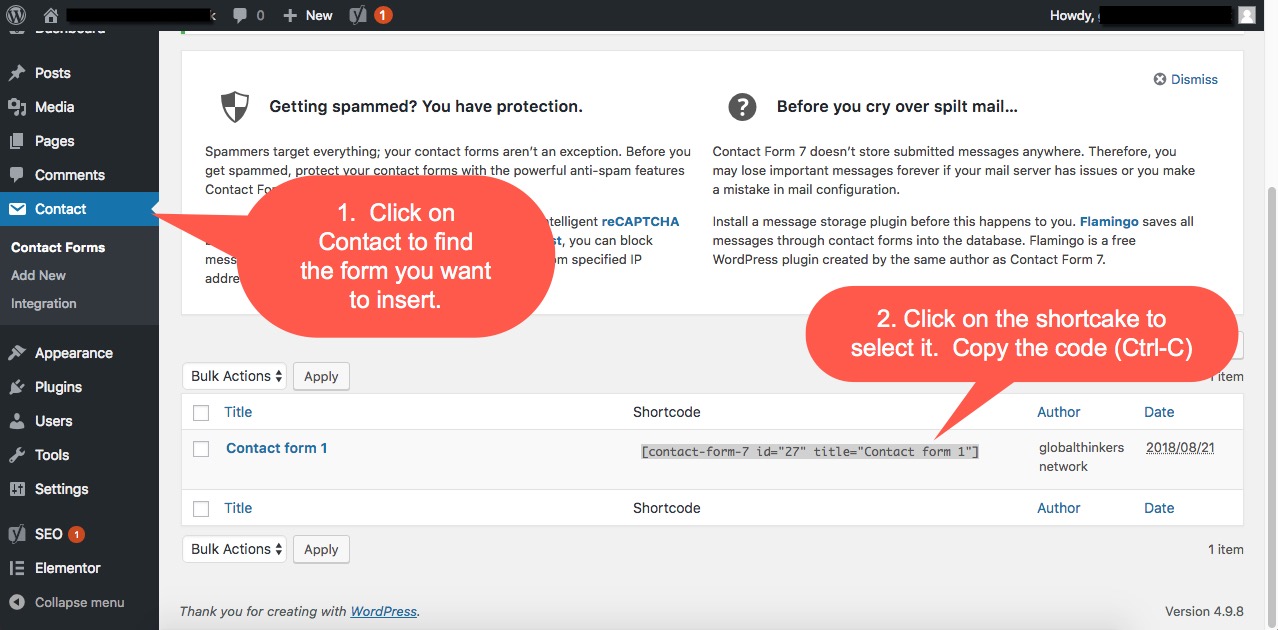1278x630 pixels.
Task: Click the WordPress logo in the admin bar
Action: pos(15,15)
